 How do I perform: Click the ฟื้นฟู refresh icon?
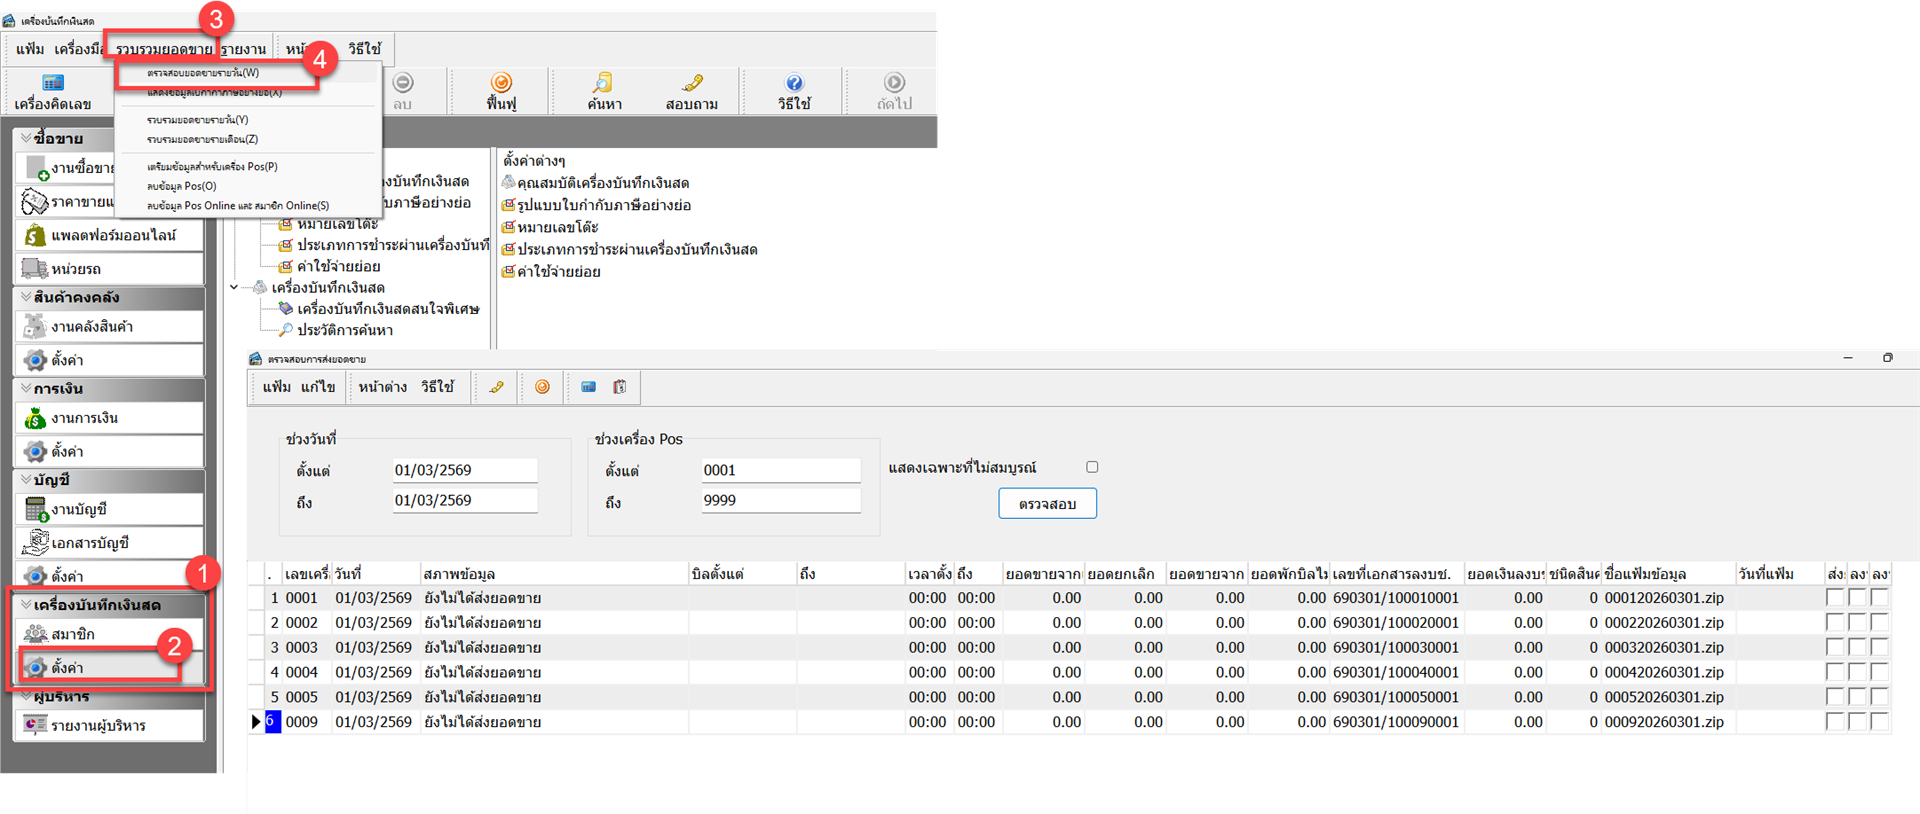[501, 92]
